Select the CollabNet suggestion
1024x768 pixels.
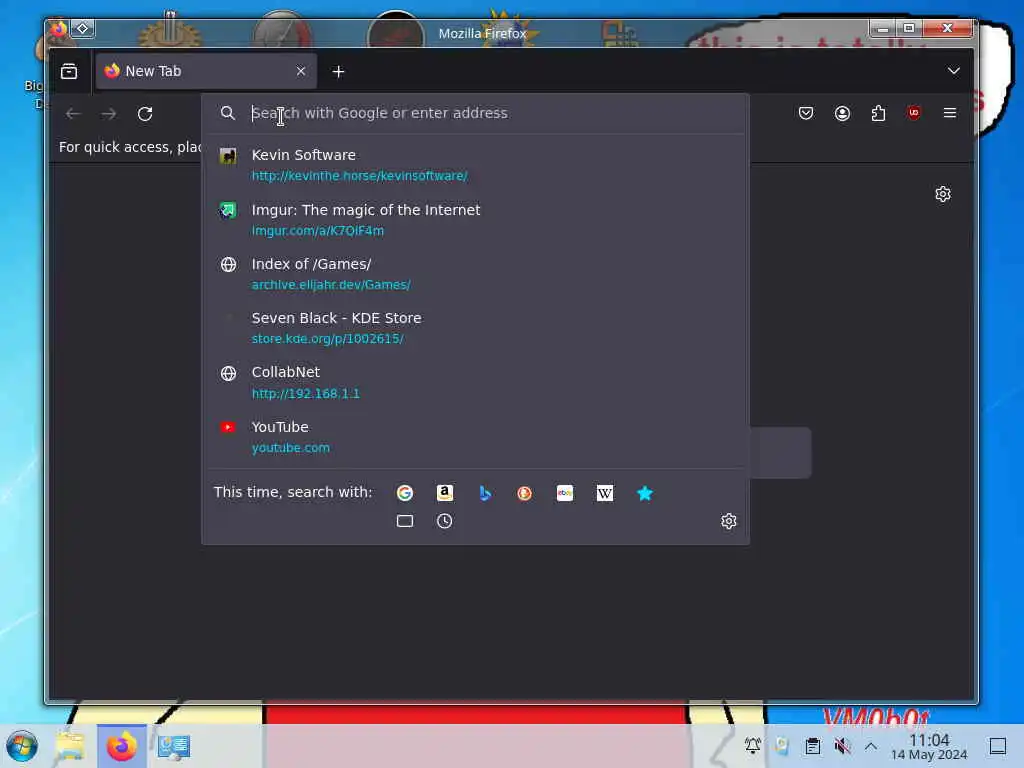(475, 382)
